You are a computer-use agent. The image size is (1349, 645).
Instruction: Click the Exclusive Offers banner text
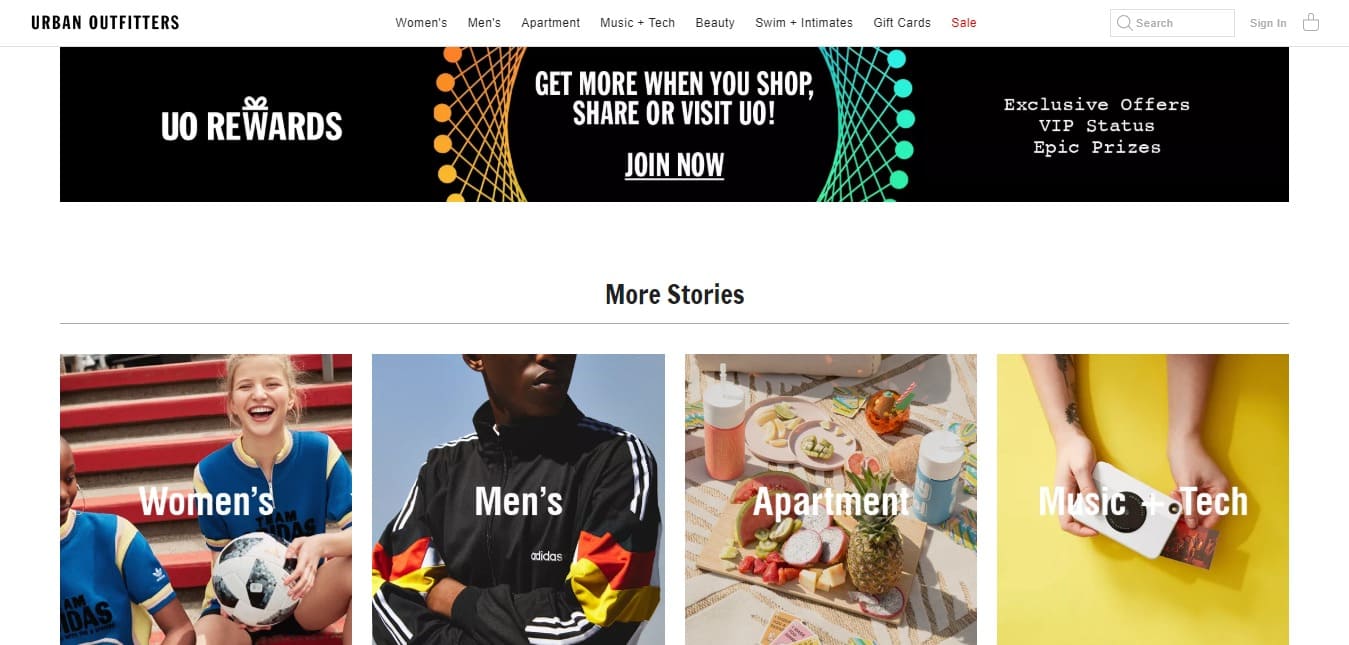point(1097,104)
